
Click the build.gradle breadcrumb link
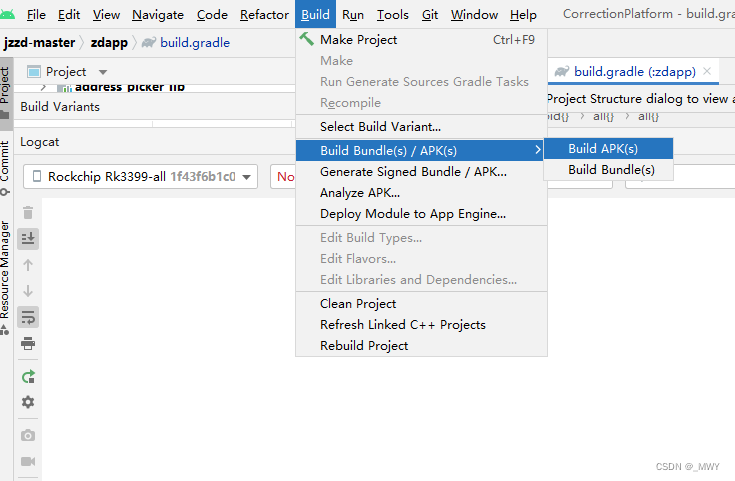(194, 43)
